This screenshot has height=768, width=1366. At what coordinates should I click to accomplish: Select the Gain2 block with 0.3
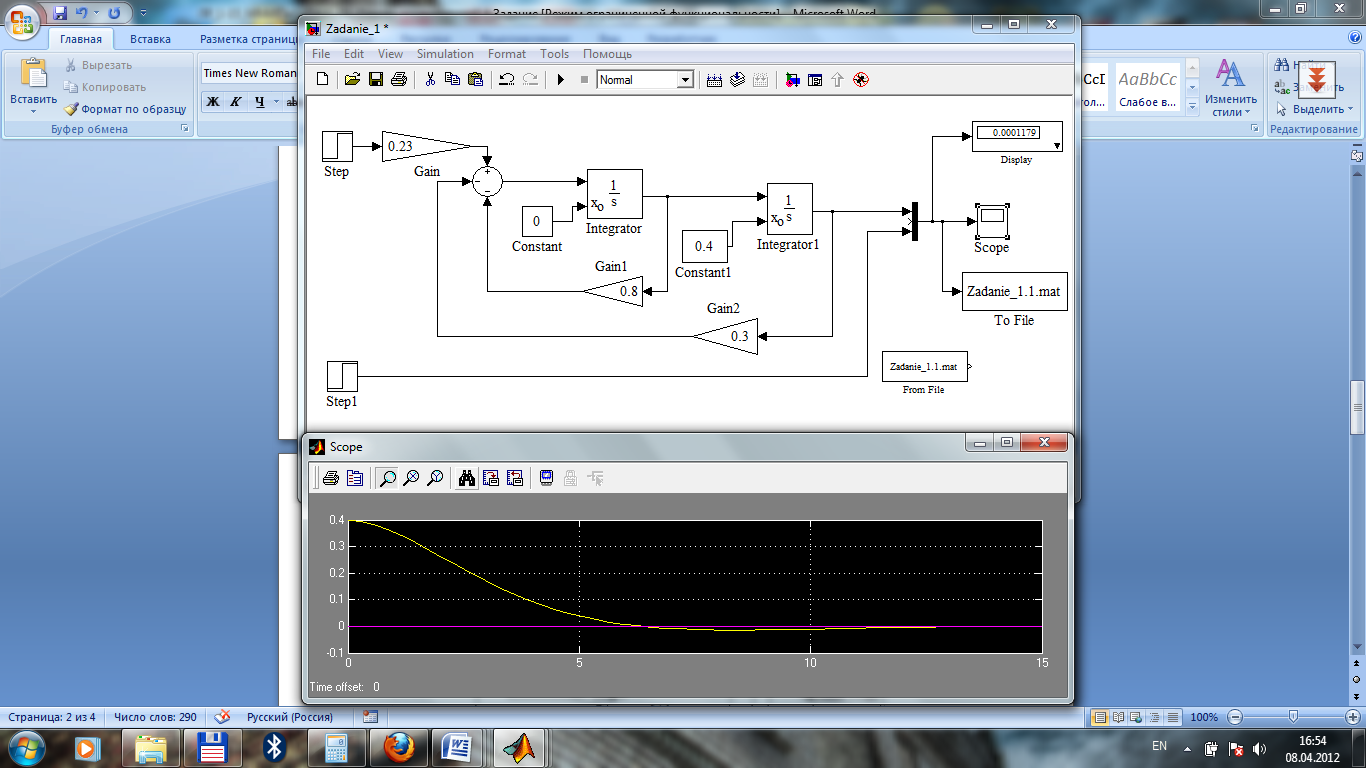(x=726, y=336)
